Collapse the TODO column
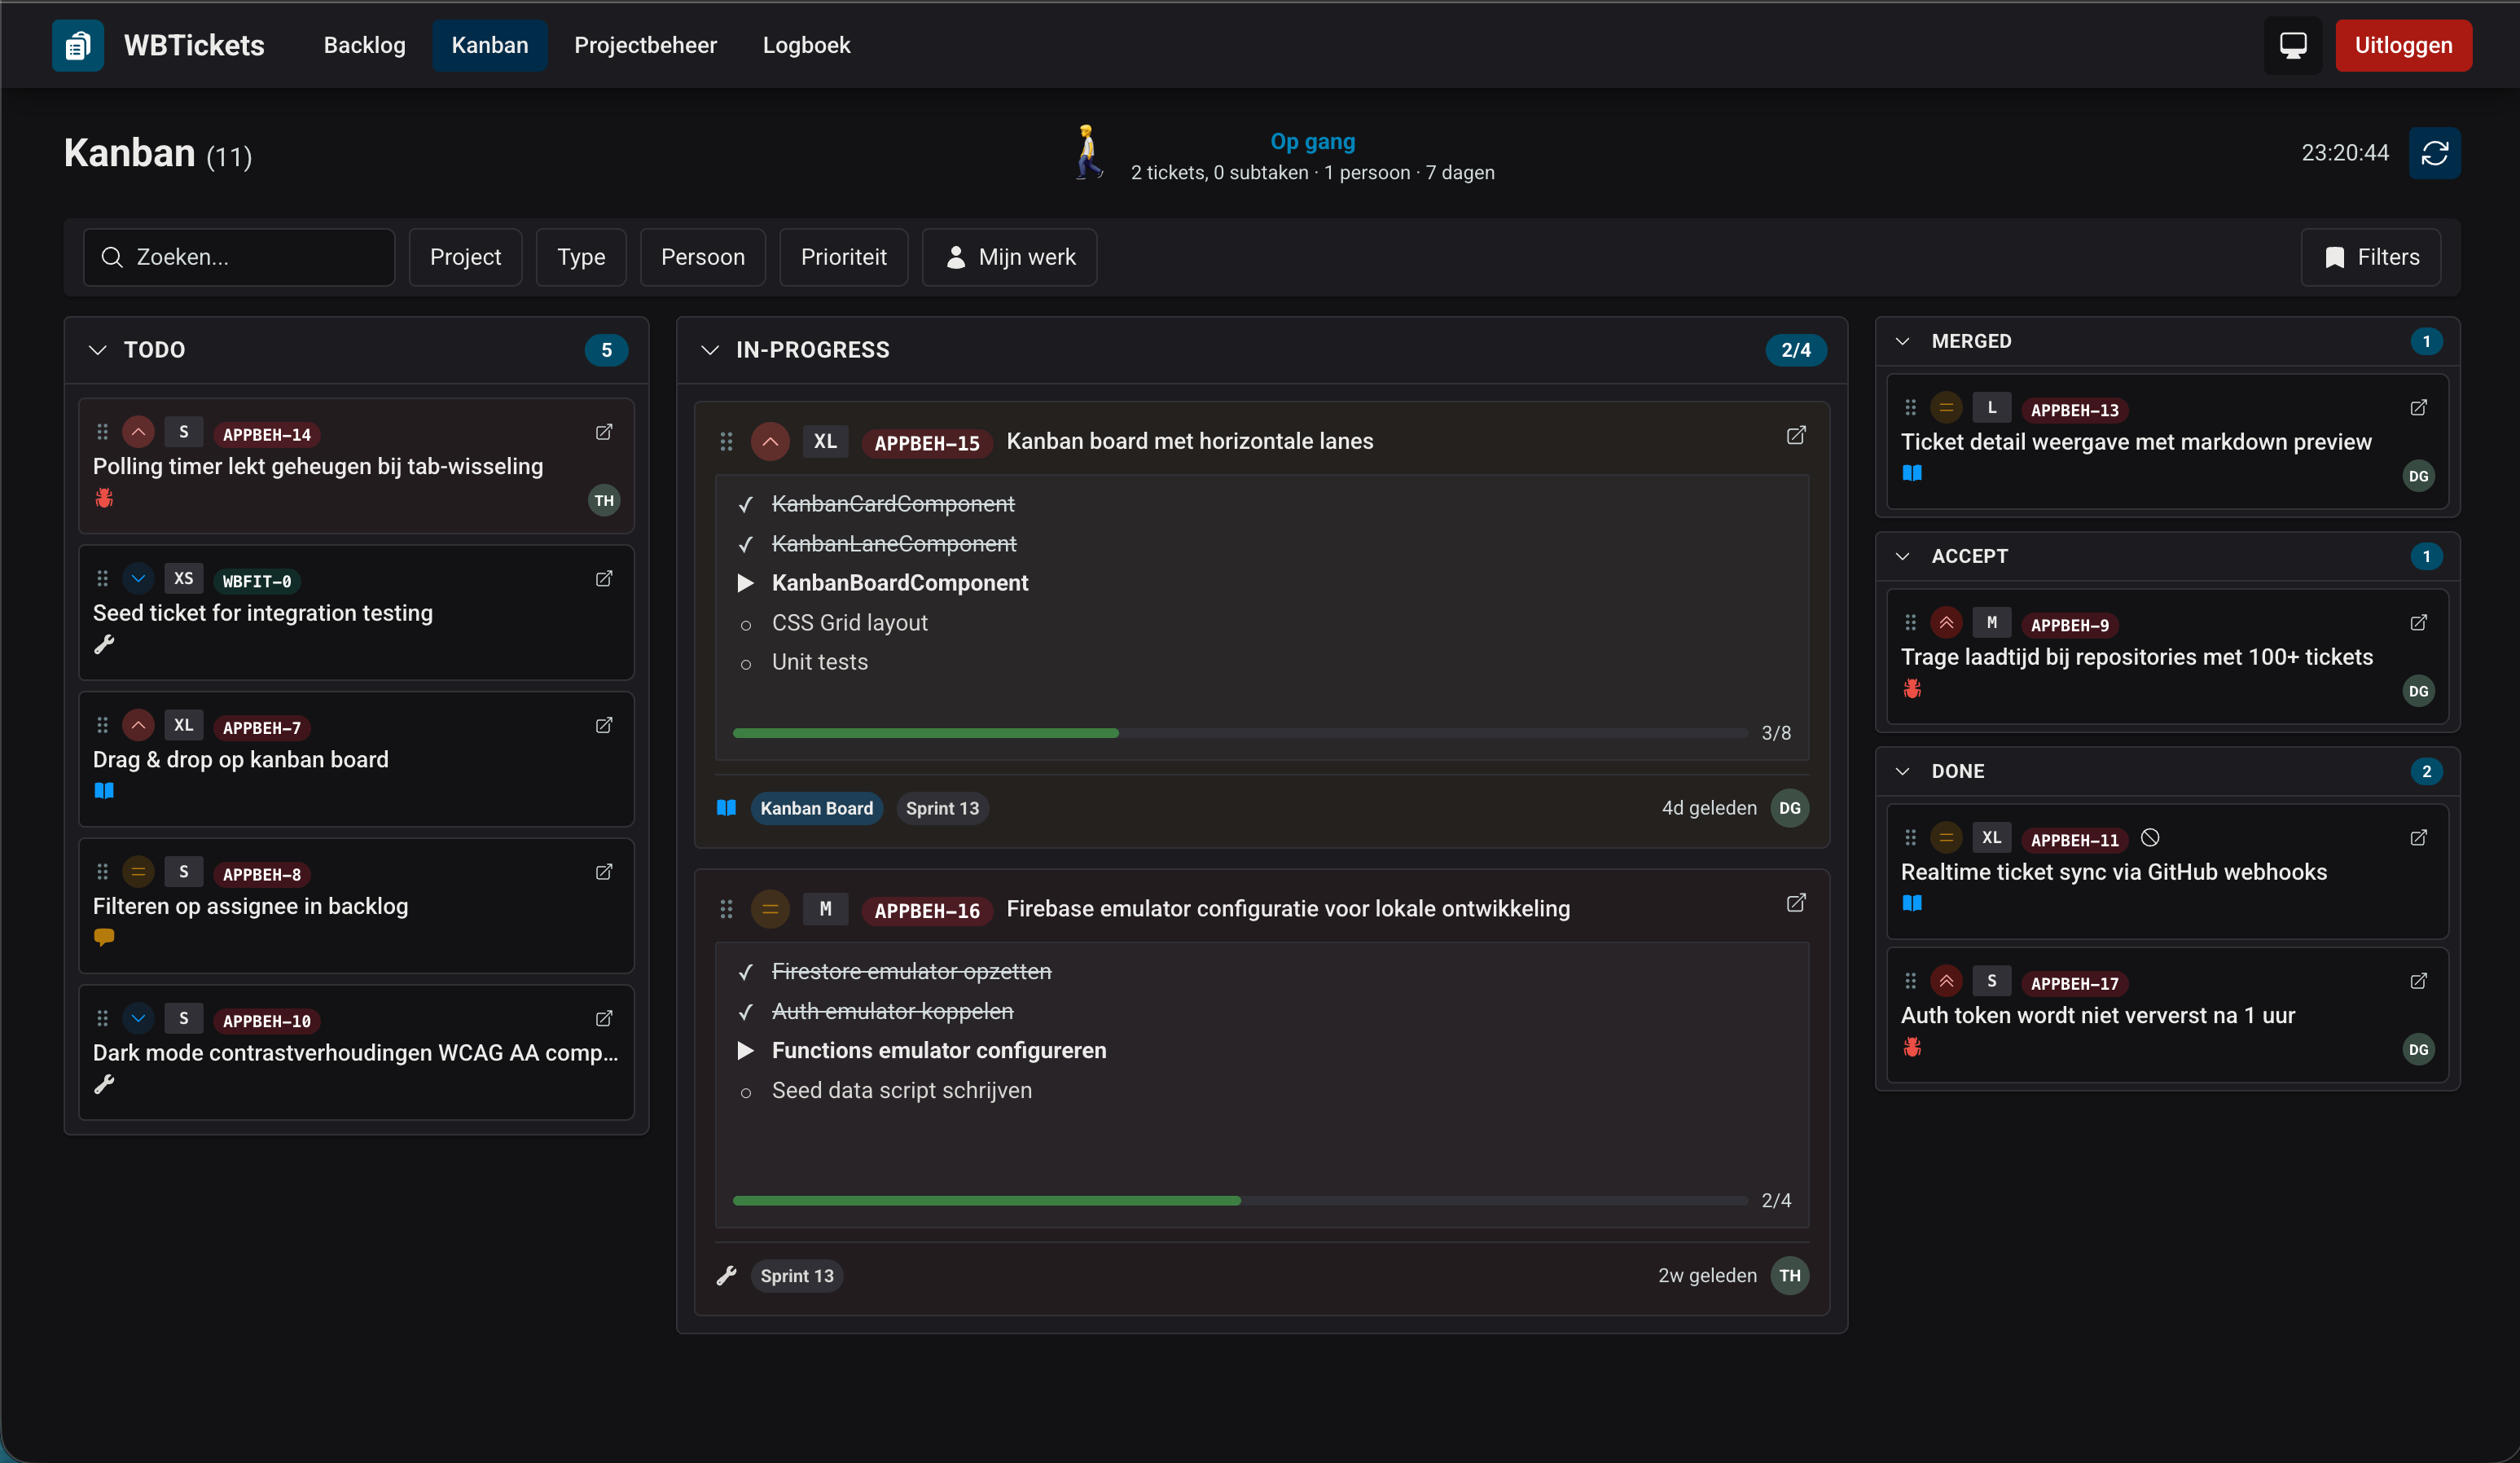The height and width of the screenshot is (1463, 2520). pyautogui.click(x=97, y=350)
